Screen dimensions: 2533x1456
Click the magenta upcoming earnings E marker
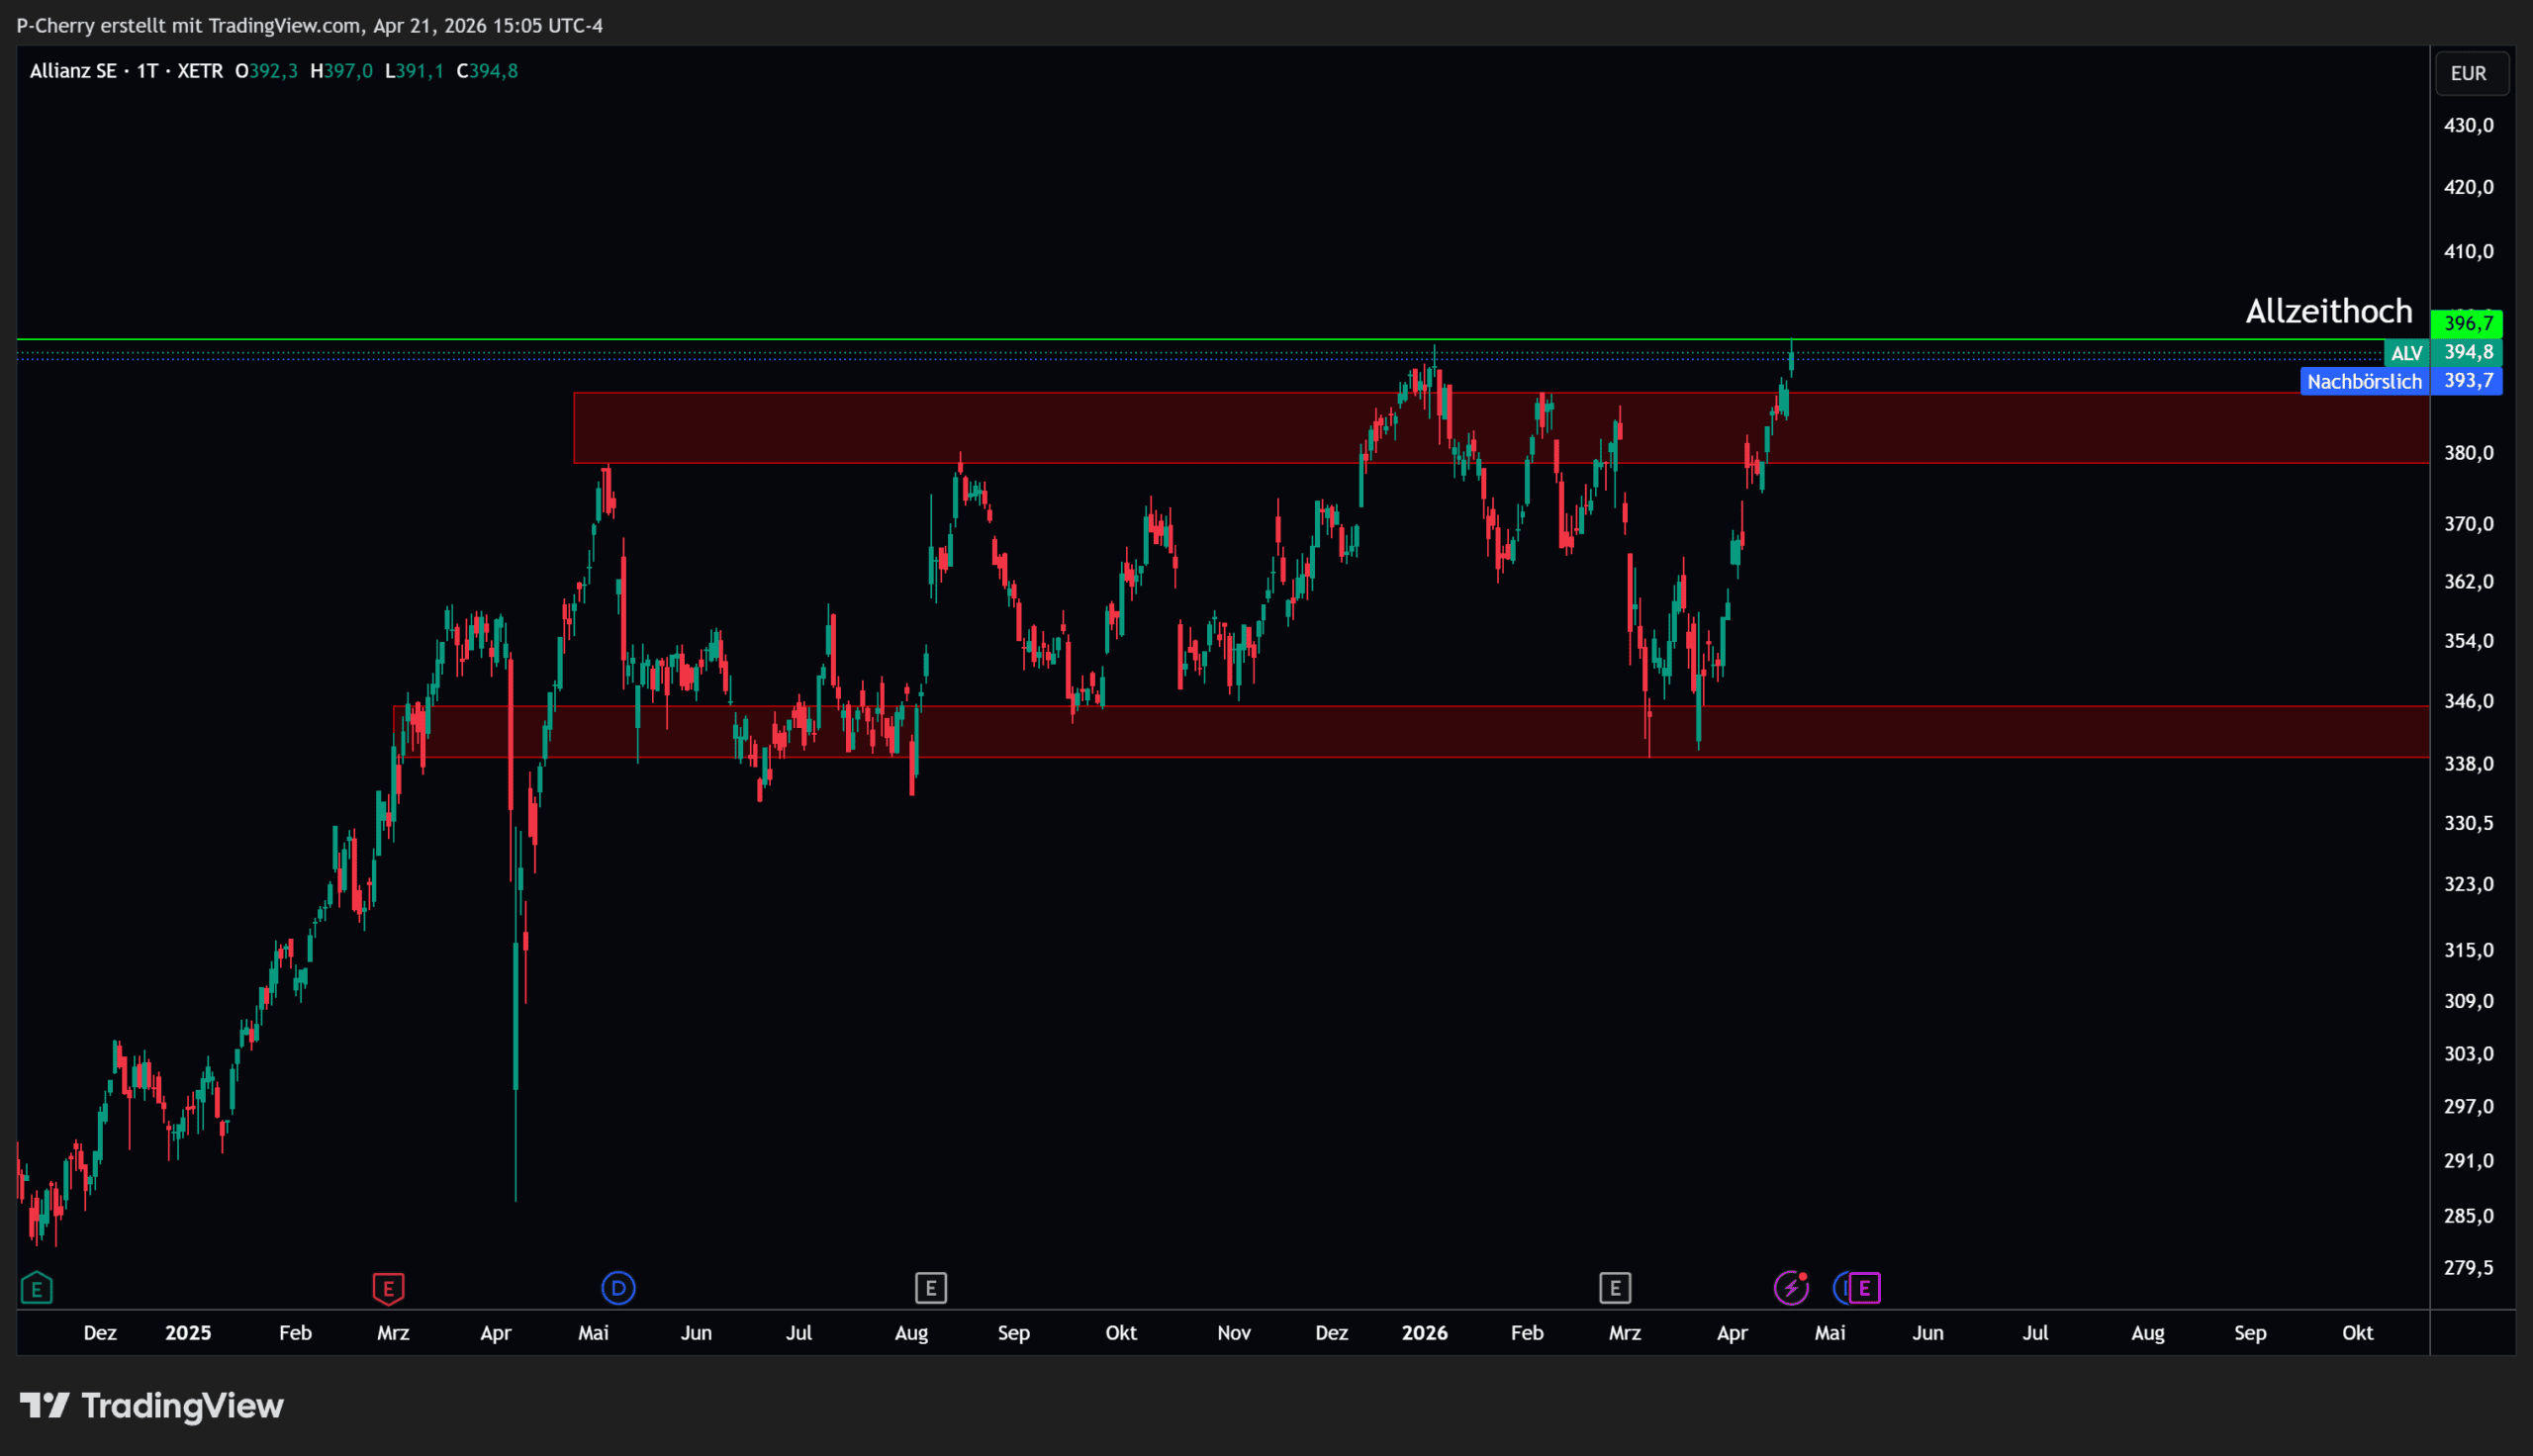tap(1865, 1288)
